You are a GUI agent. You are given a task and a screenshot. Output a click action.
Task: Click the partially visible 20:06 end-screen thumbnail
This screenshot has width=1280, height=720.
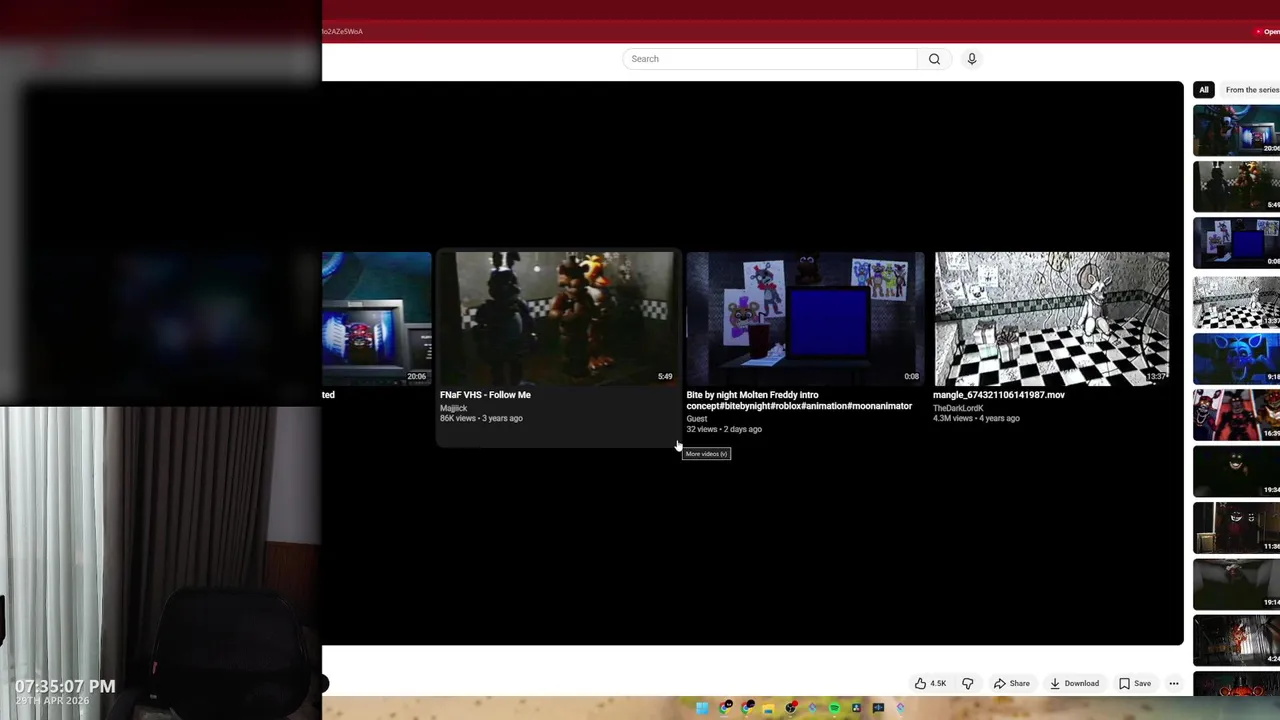(376, 318)
